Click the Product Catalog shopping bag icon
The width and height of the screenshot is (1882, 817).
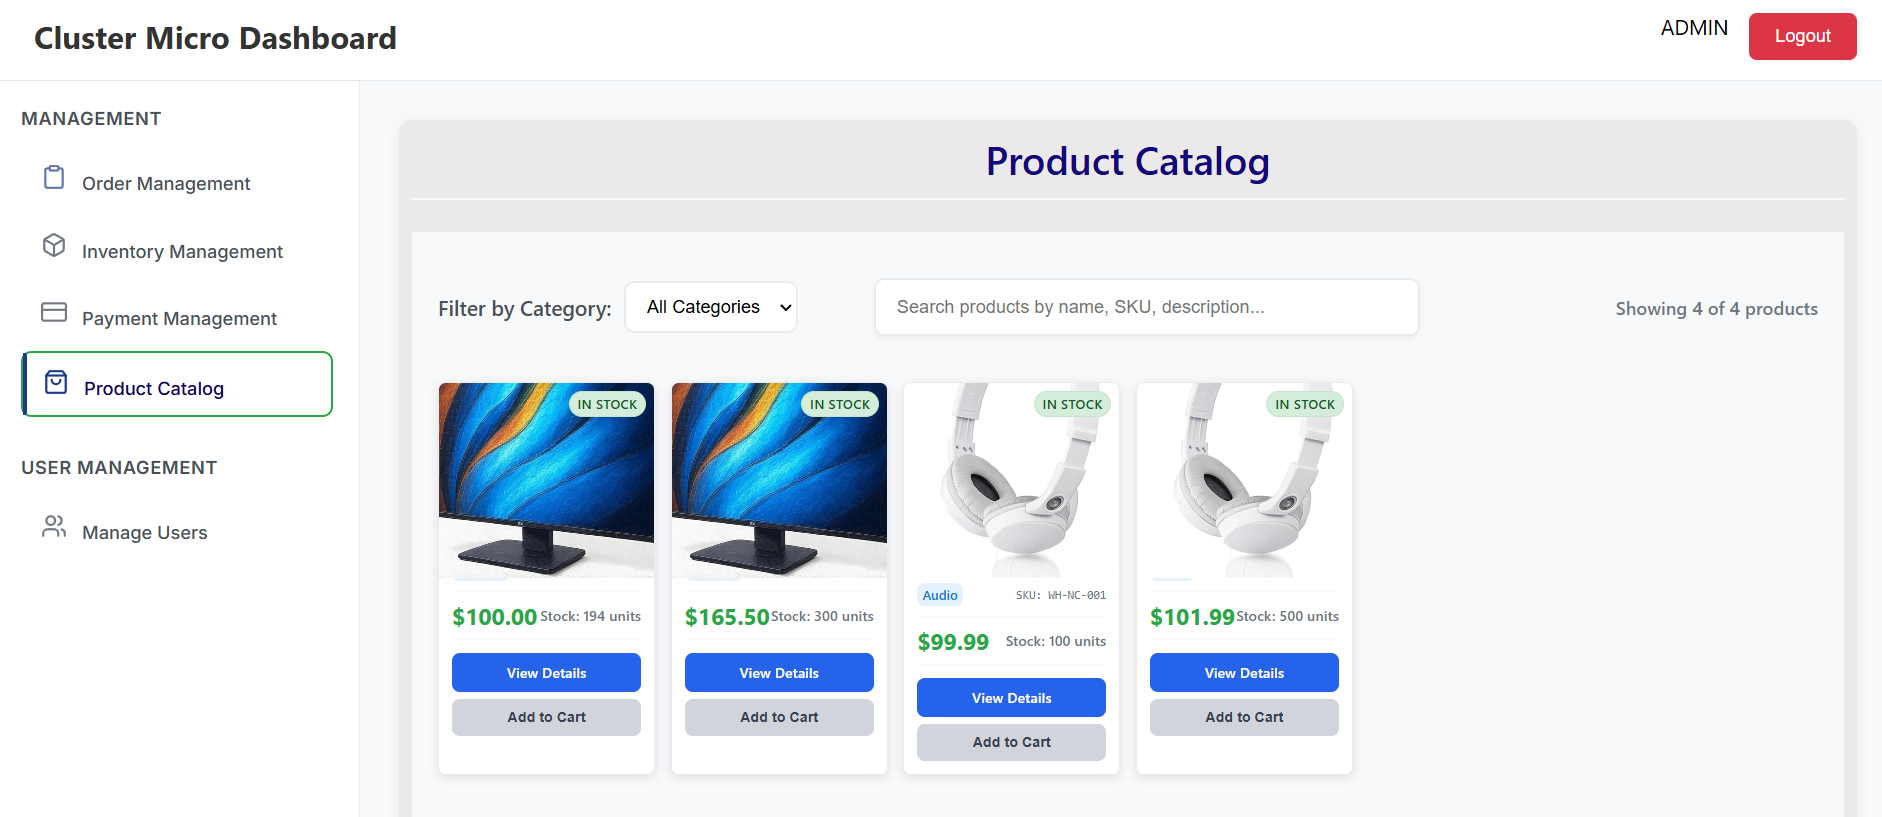[53, 381]
